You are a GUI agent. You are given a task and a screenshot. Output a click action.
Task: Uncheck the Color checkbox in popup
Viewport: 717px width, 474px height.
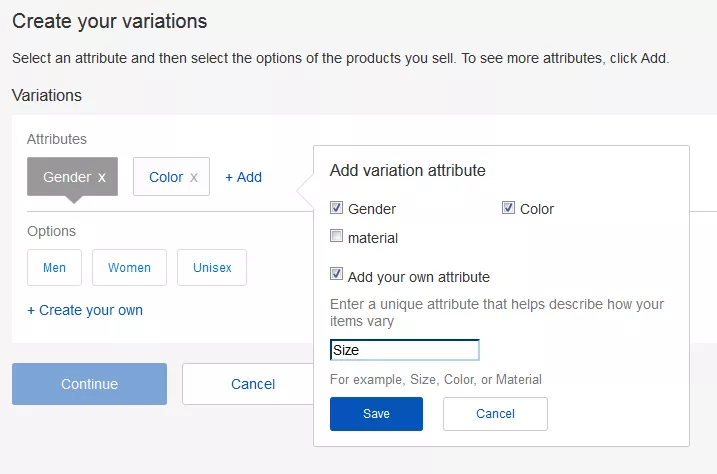coord(508,208)
